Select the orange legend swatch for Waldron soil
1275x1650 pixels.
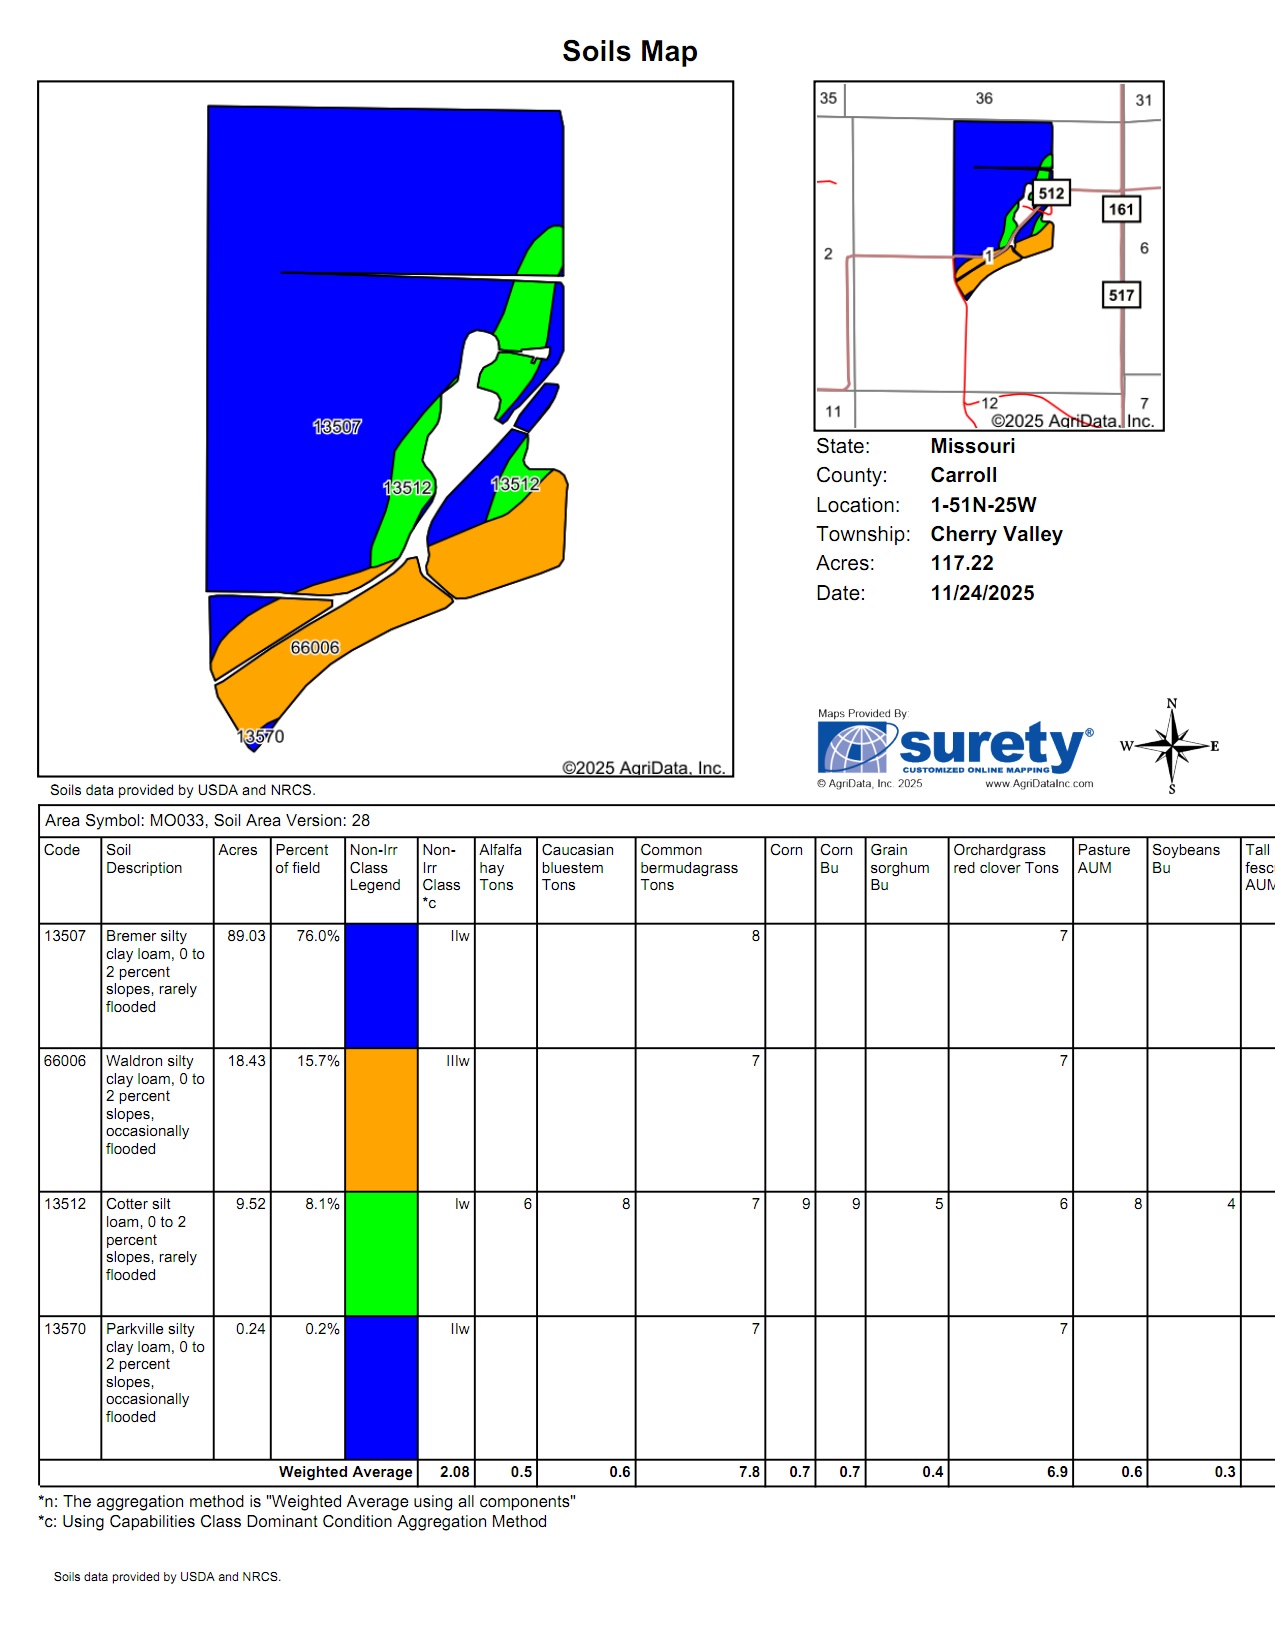tap(381, 1119)
